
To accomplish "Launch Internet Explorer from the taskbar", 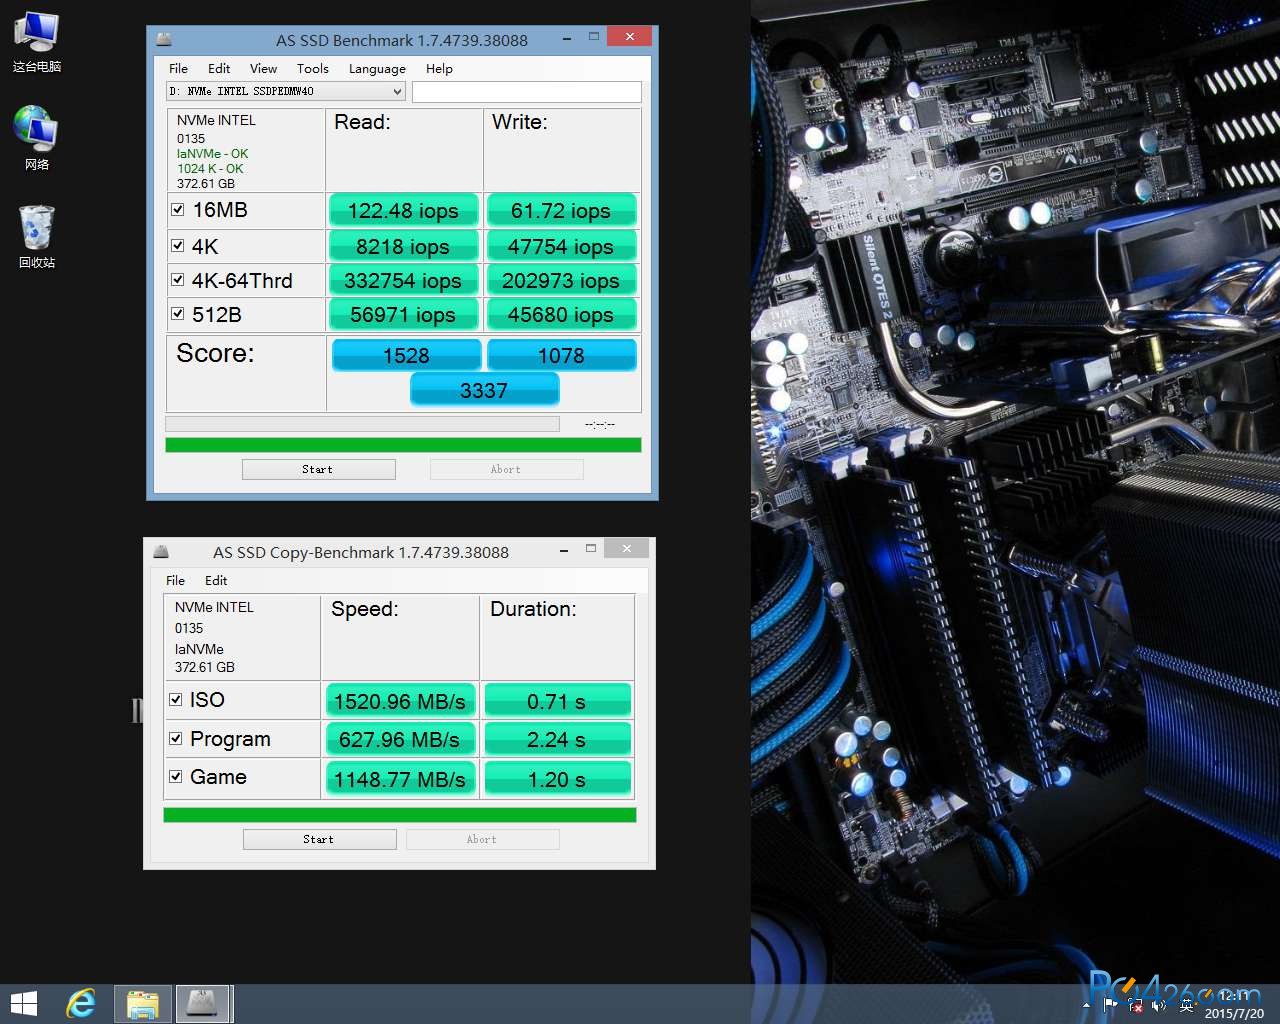I will (81, 1004).
